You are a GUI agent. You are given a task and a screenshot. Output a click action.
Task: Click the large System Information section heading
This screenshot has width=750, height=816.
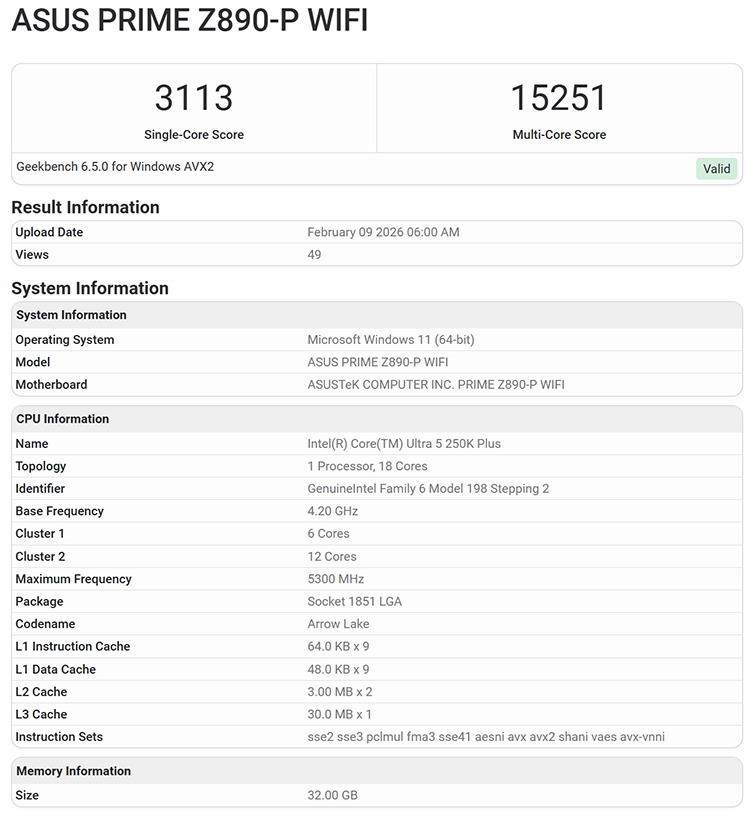tap(90, 288)
